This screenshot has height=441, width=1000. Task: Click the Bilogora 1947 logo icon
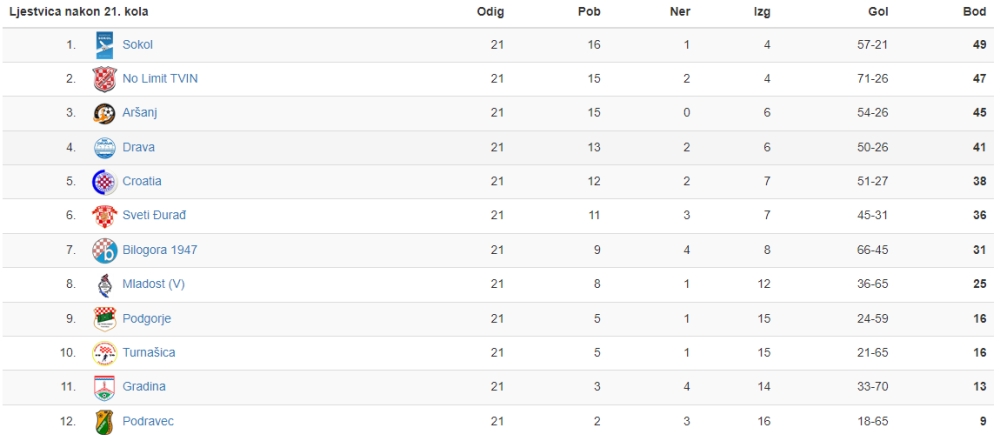coord(104,250)
